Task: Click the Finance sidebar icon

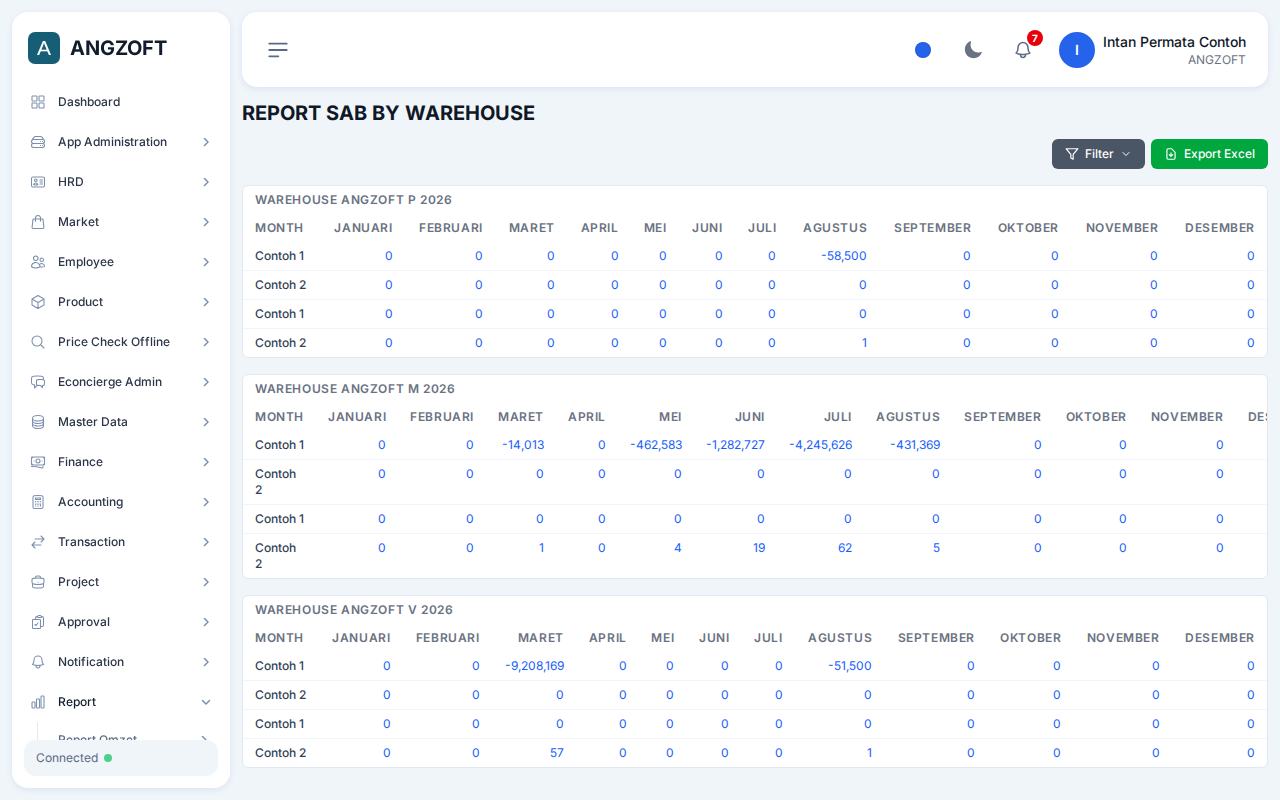Action: pyautogui.click(x=38, y=462)
